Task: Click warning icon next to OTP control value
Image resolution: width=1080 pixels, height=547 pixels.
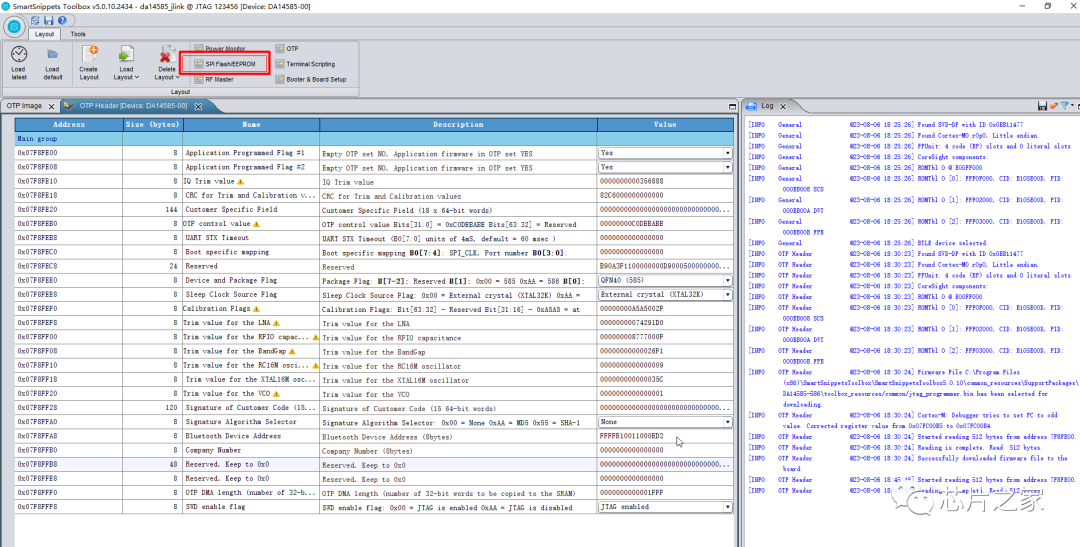Action: (256, 224)
